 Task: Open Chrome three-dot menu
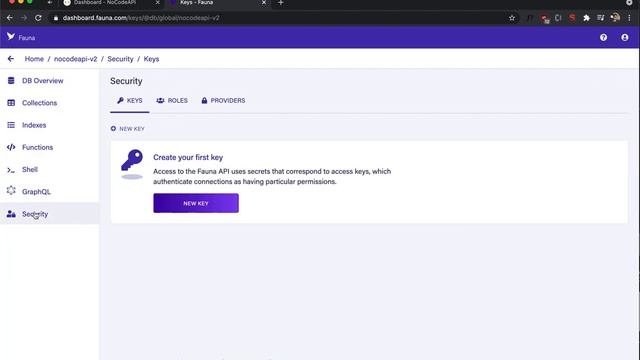[629, 18]
